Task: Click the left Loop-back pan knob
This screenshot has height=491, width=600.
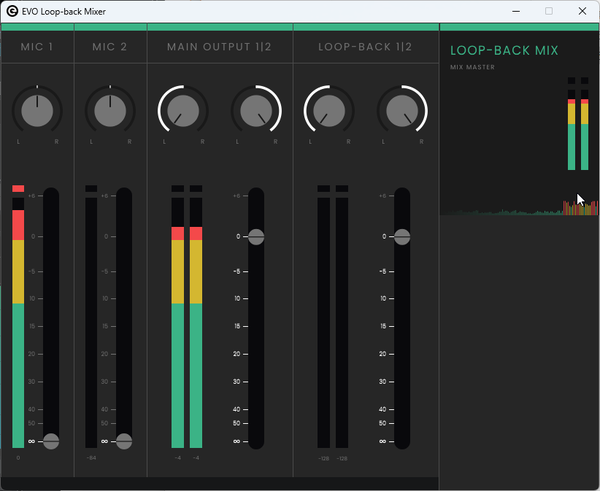Action: coord(329,110)
